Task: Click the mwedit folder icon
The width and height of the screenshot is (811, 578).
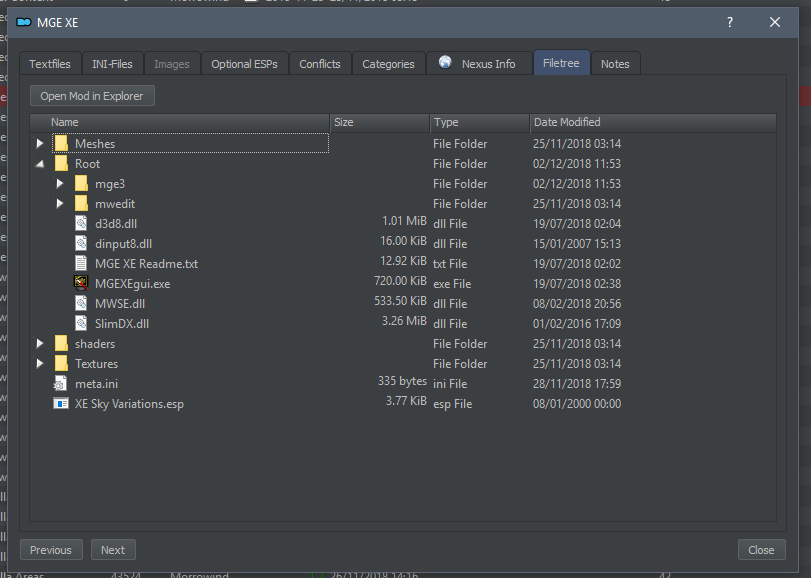Action: pos(81,204)
